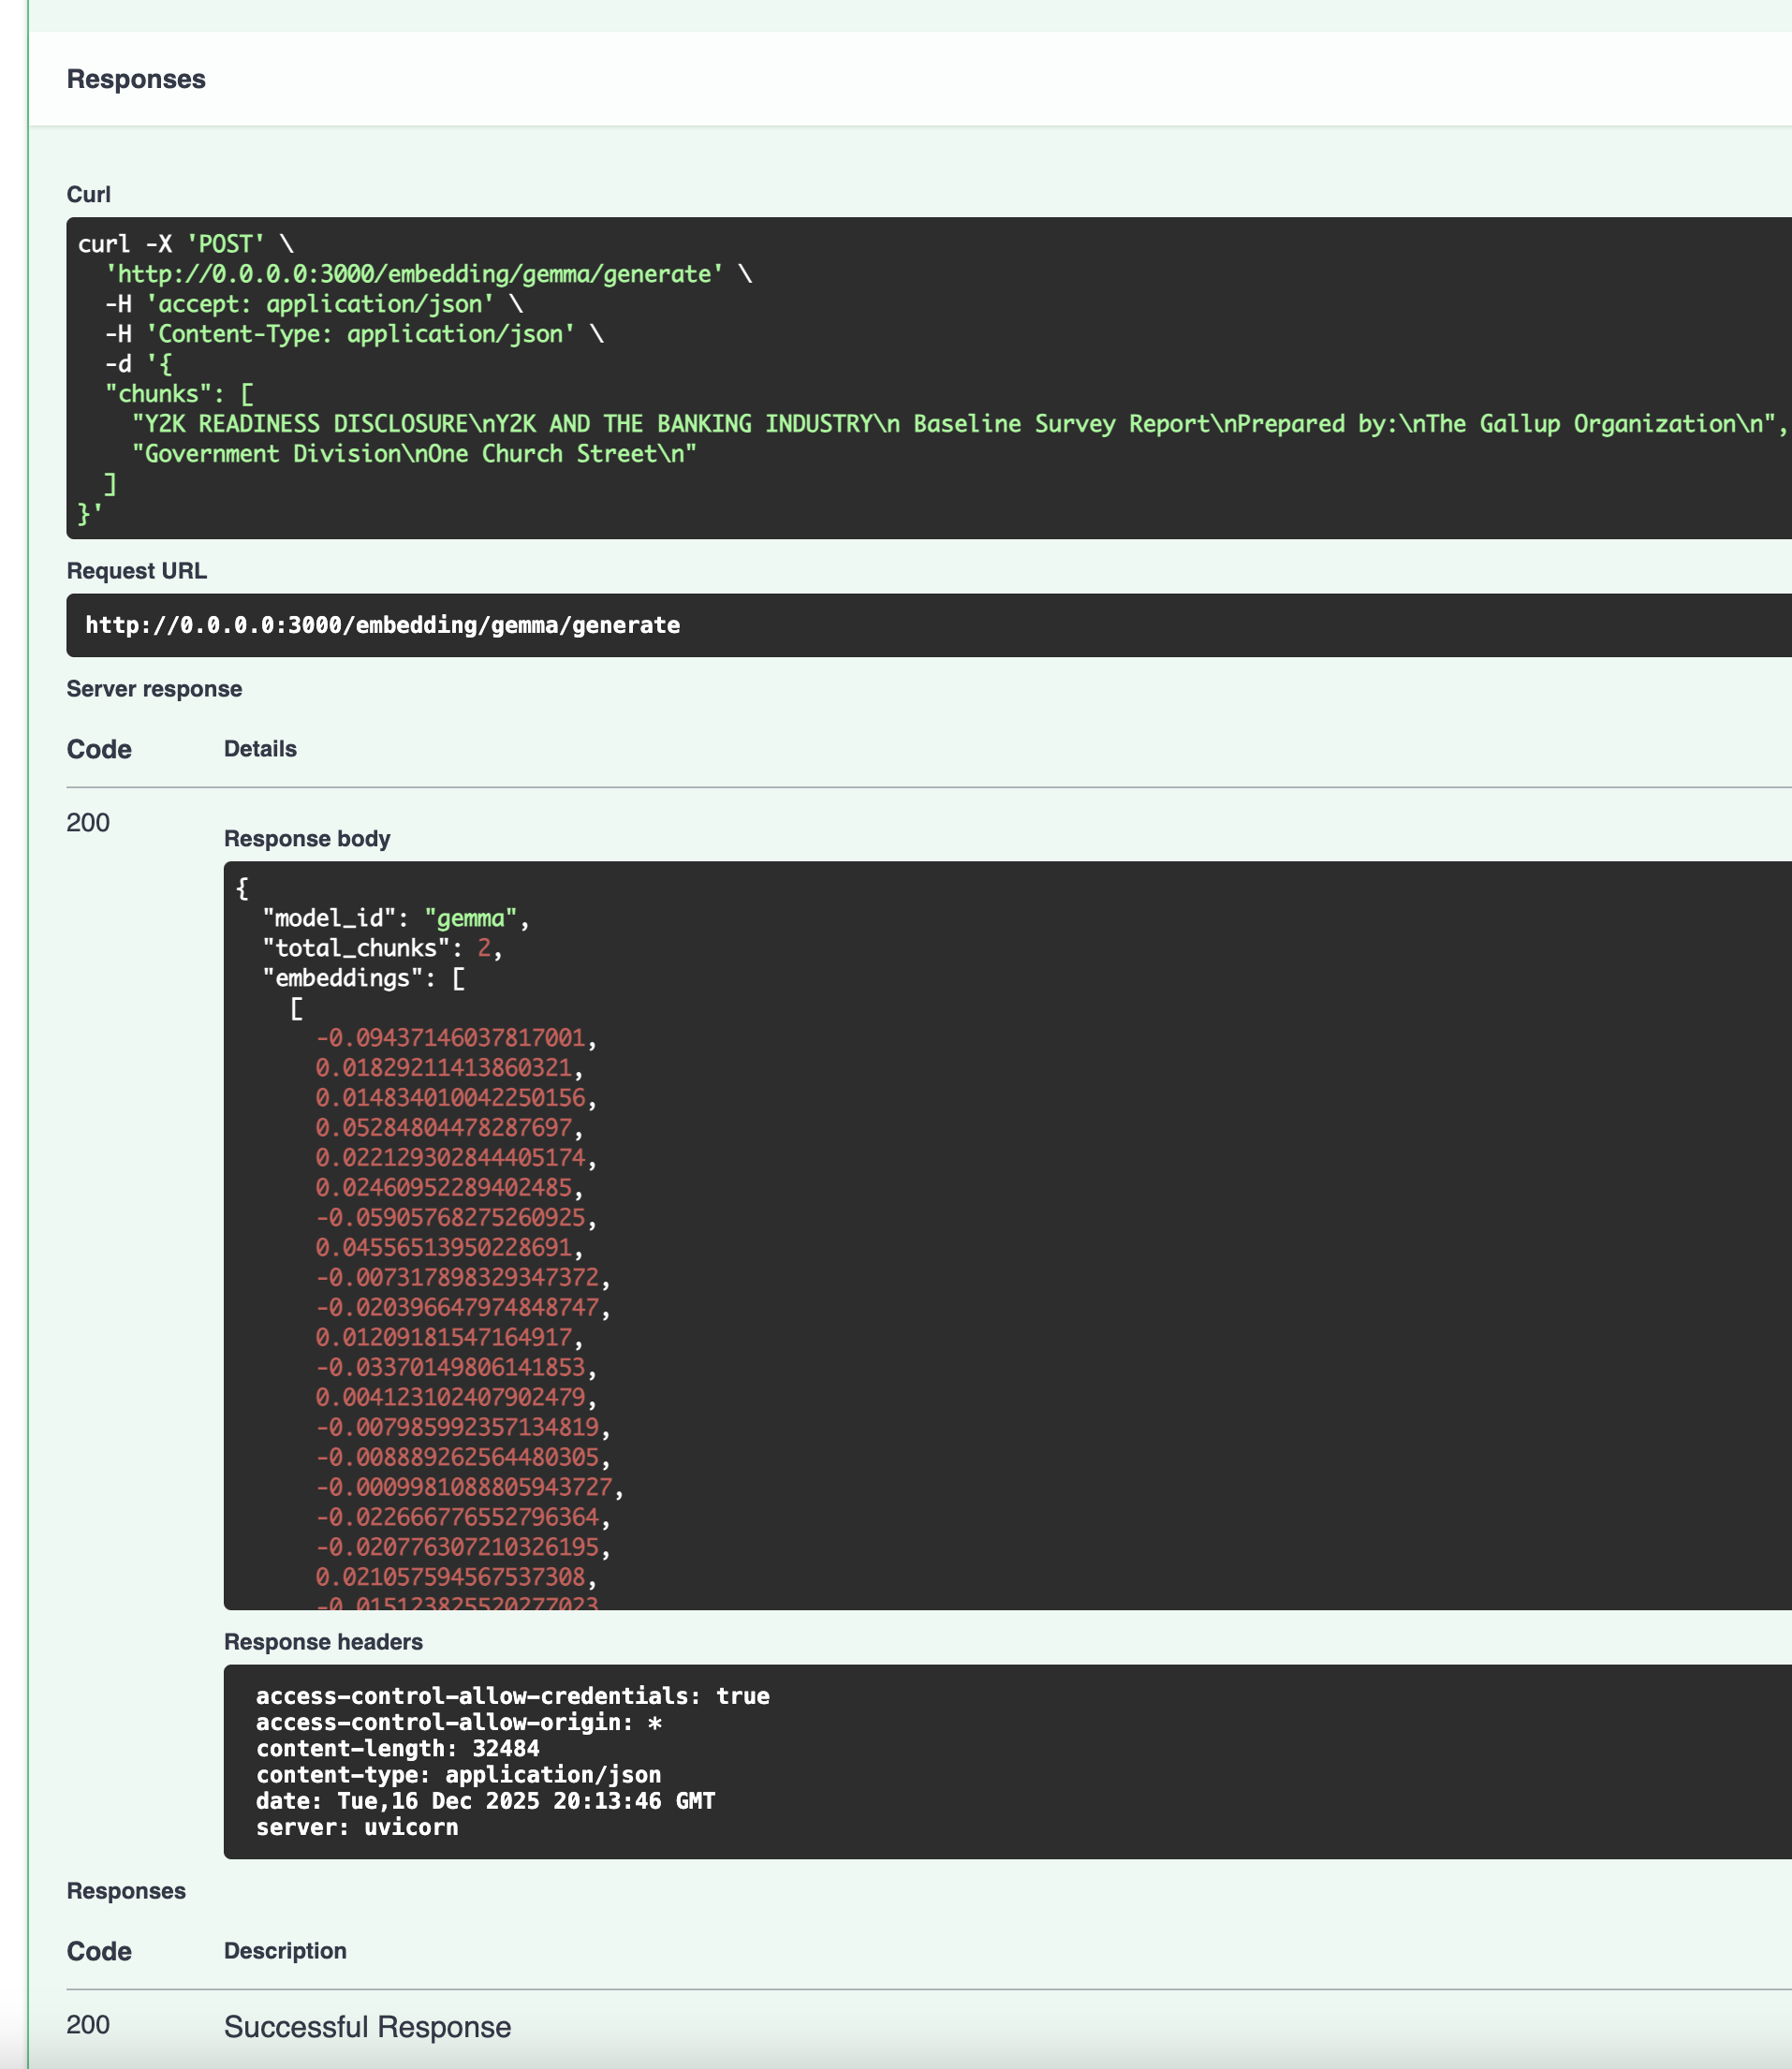Click the curl -X 'POST' command line

(186, 244)
